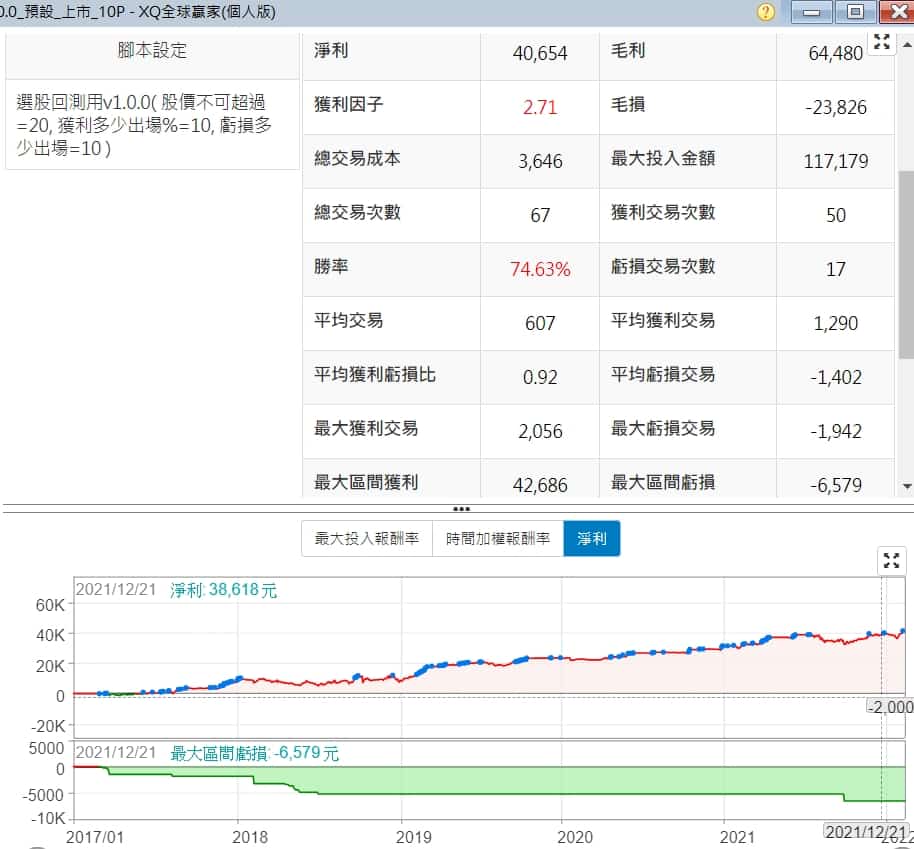
Task: Maximize the XQ全球贏家 window
Action: coord(855,12)
